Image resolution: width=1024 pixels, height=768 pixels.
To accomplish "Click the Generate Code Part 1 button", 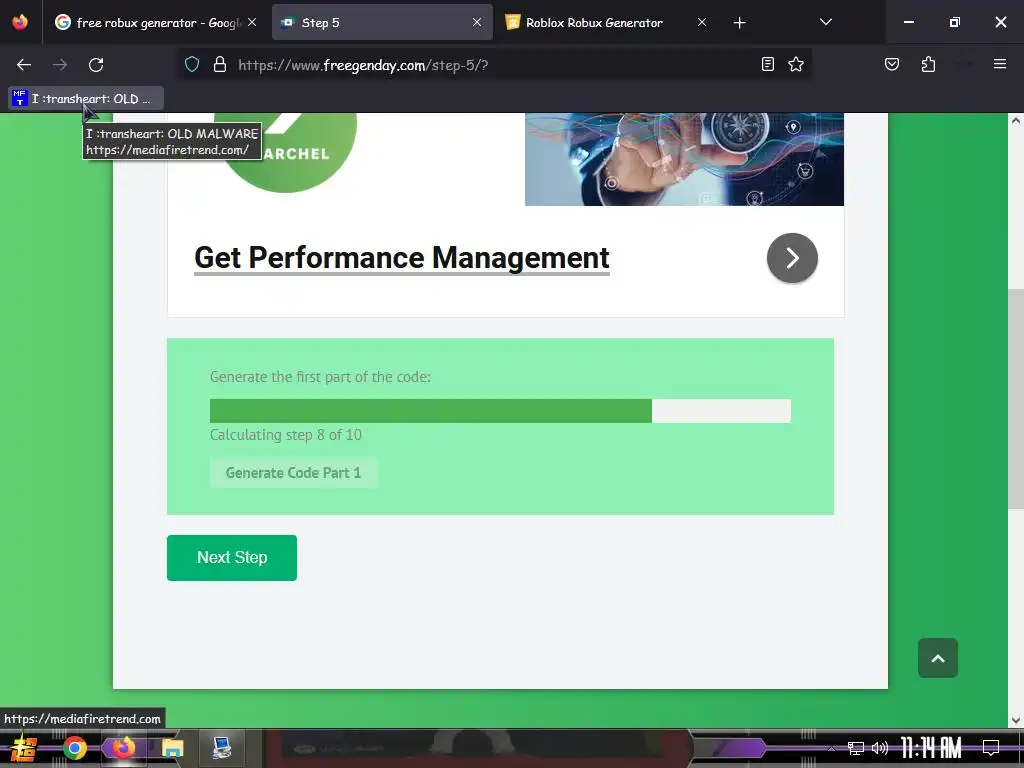I will pyautogui.click(x=293, y=473).
